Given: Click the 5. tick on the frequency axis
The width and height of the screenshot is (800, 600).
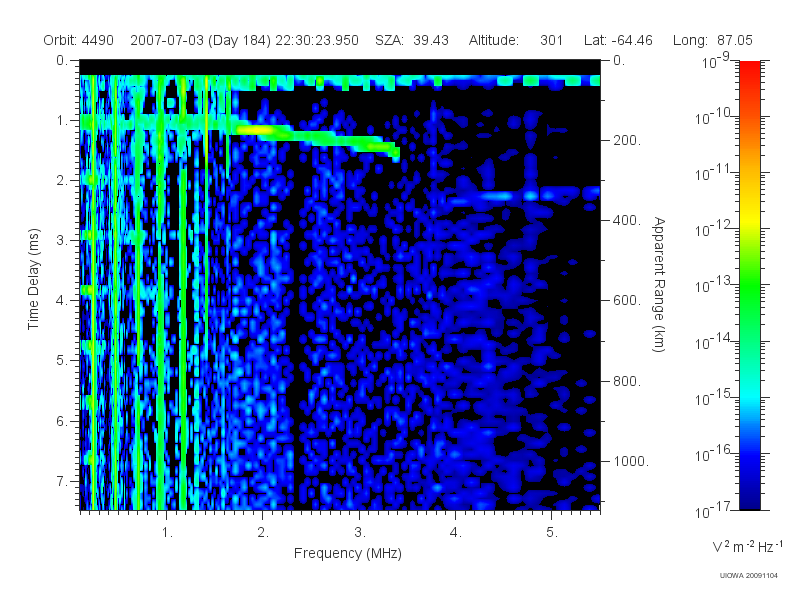Looking at the screenshot, I should click(x=552, y=533).
